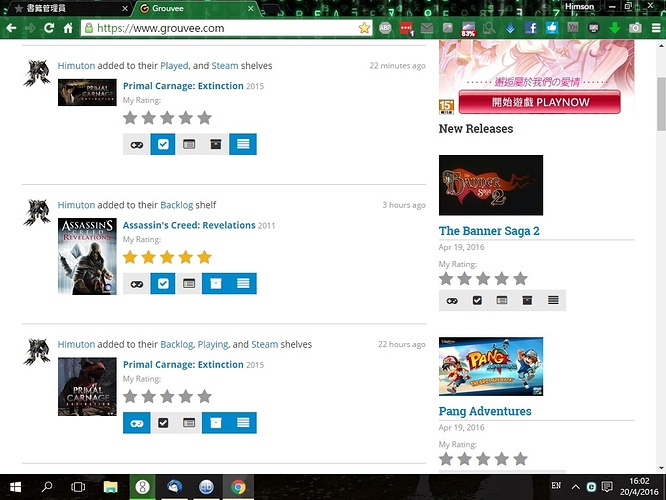Open Facebook extension icon
The width and height of the screenshot is (666, 500).
[x=531, y=28]
